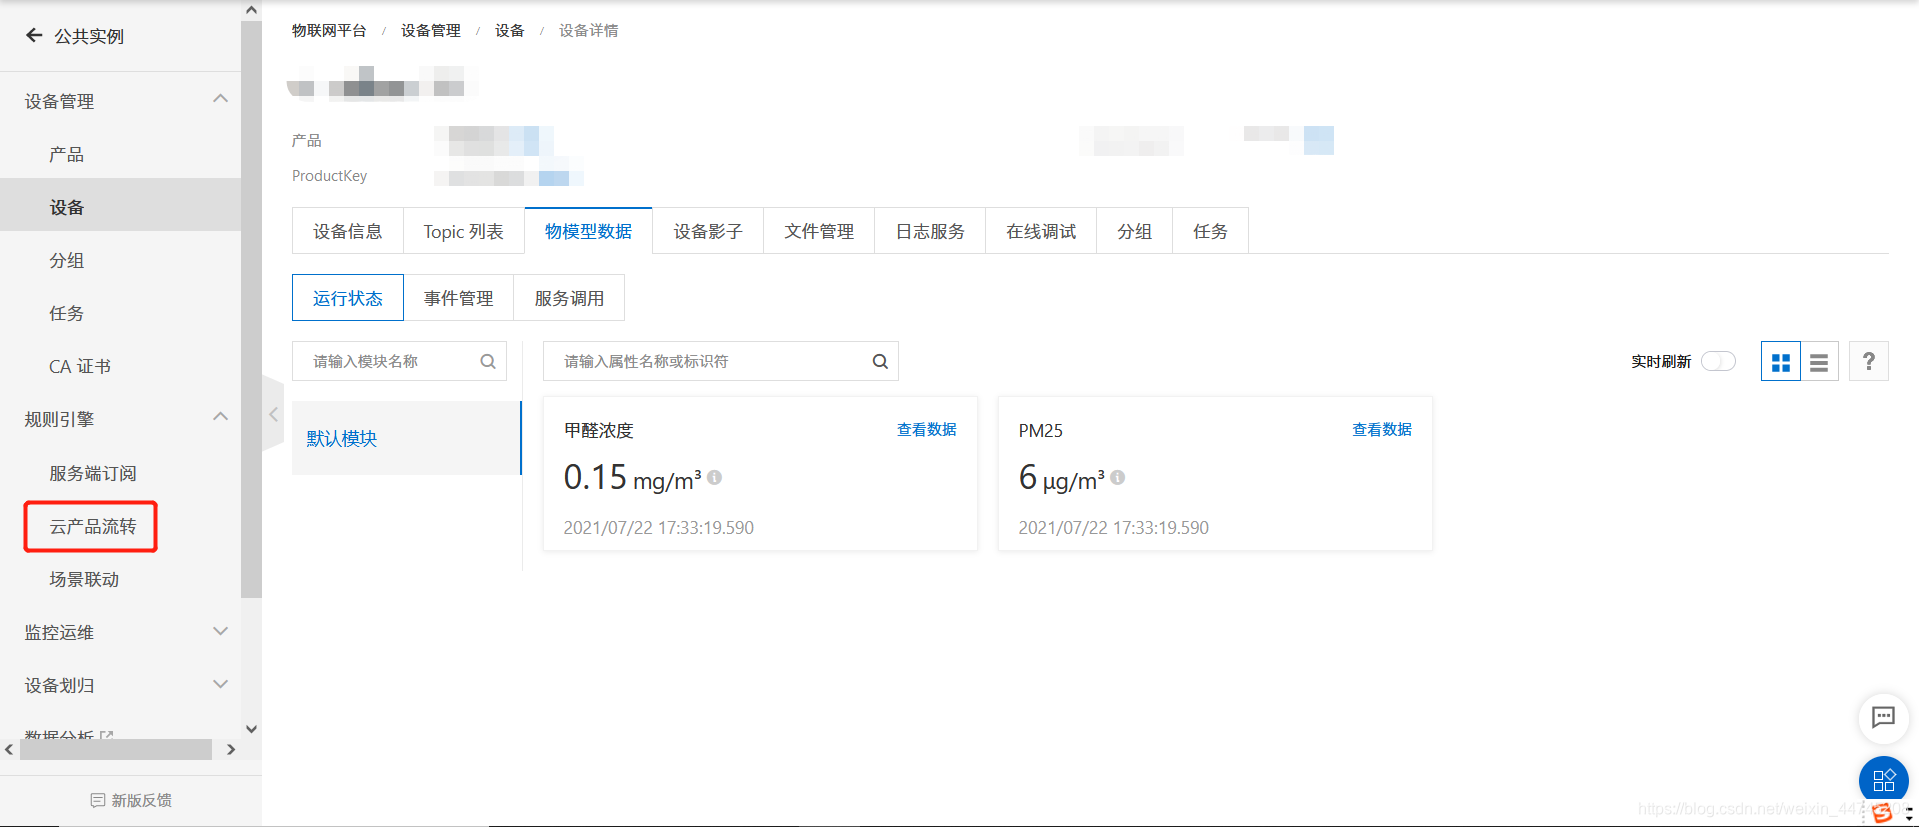Click the 新版反馈 feedback icon
Image resolution: width=1919 pixels, height=827 pixels.
(98, 800)
